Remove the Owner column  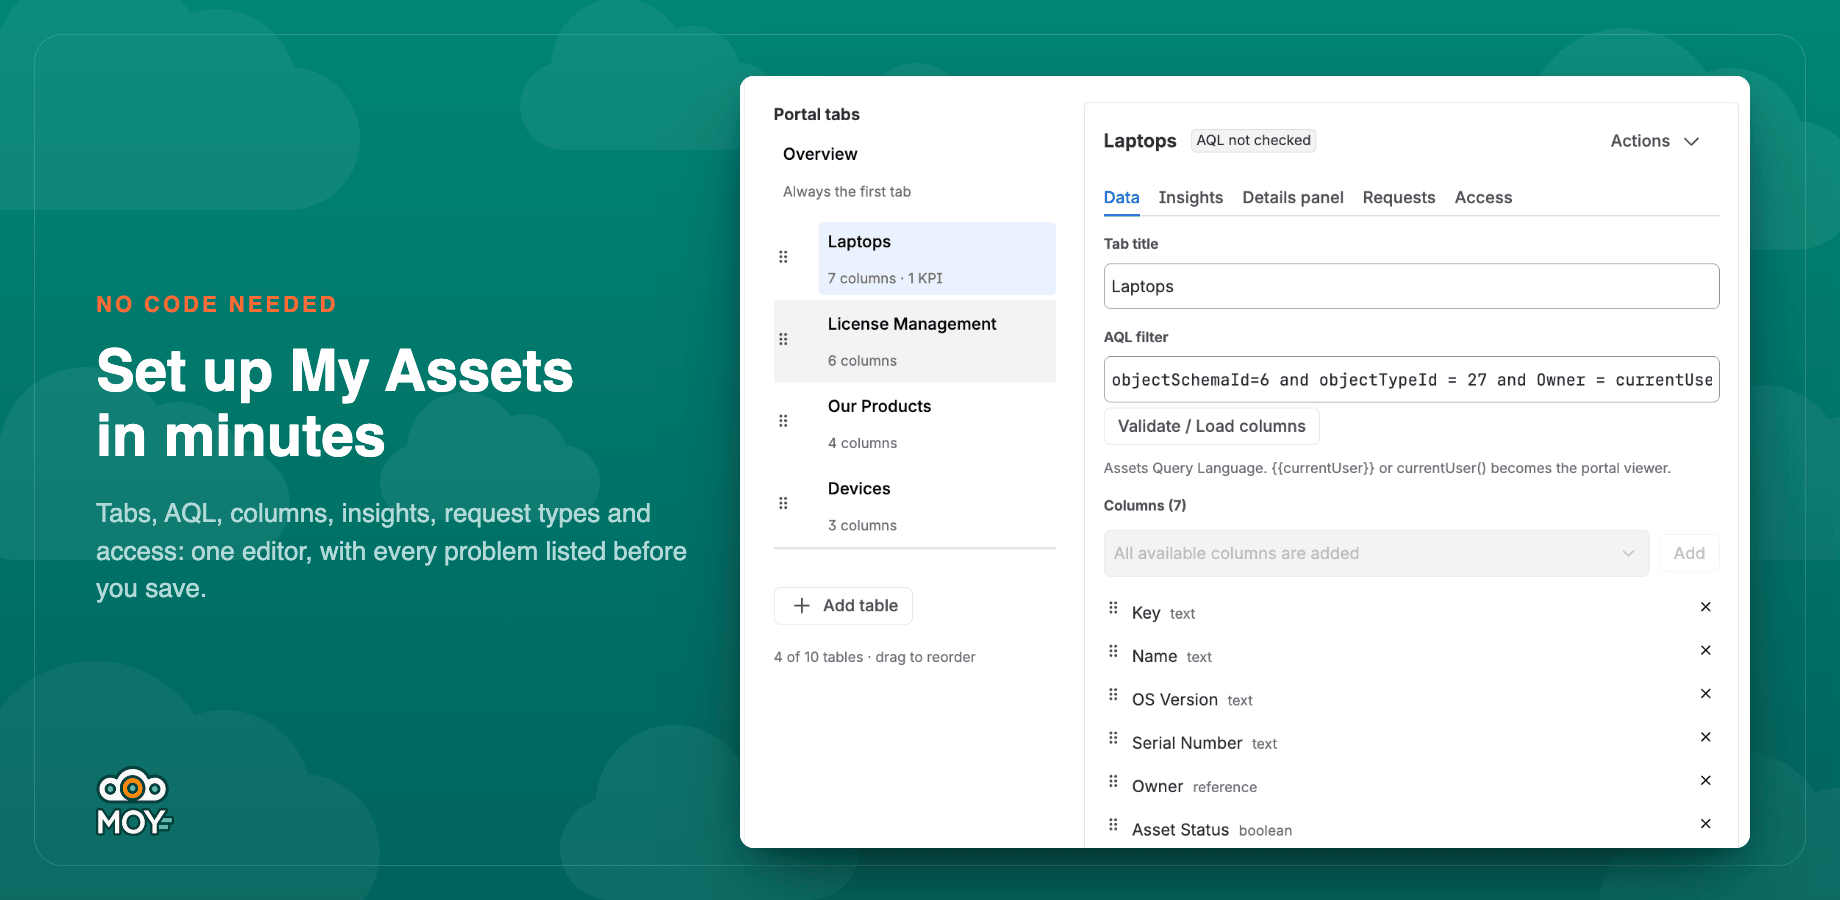pos(1706,780)
